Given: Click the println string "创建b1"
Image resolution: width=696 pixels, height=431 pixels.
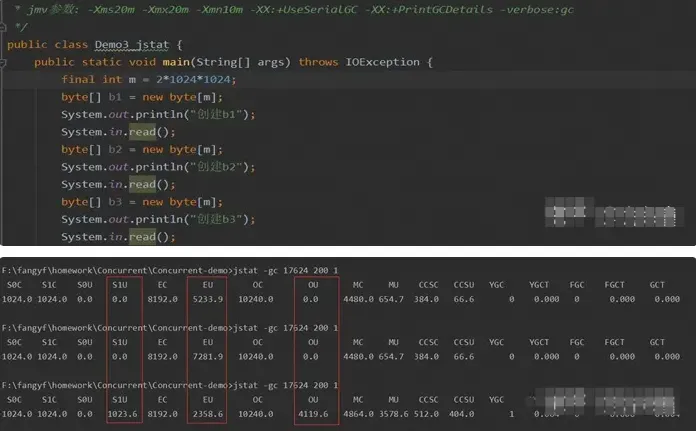Looking at the screenshot, I should pyautogui.click(x=216, y=115).
